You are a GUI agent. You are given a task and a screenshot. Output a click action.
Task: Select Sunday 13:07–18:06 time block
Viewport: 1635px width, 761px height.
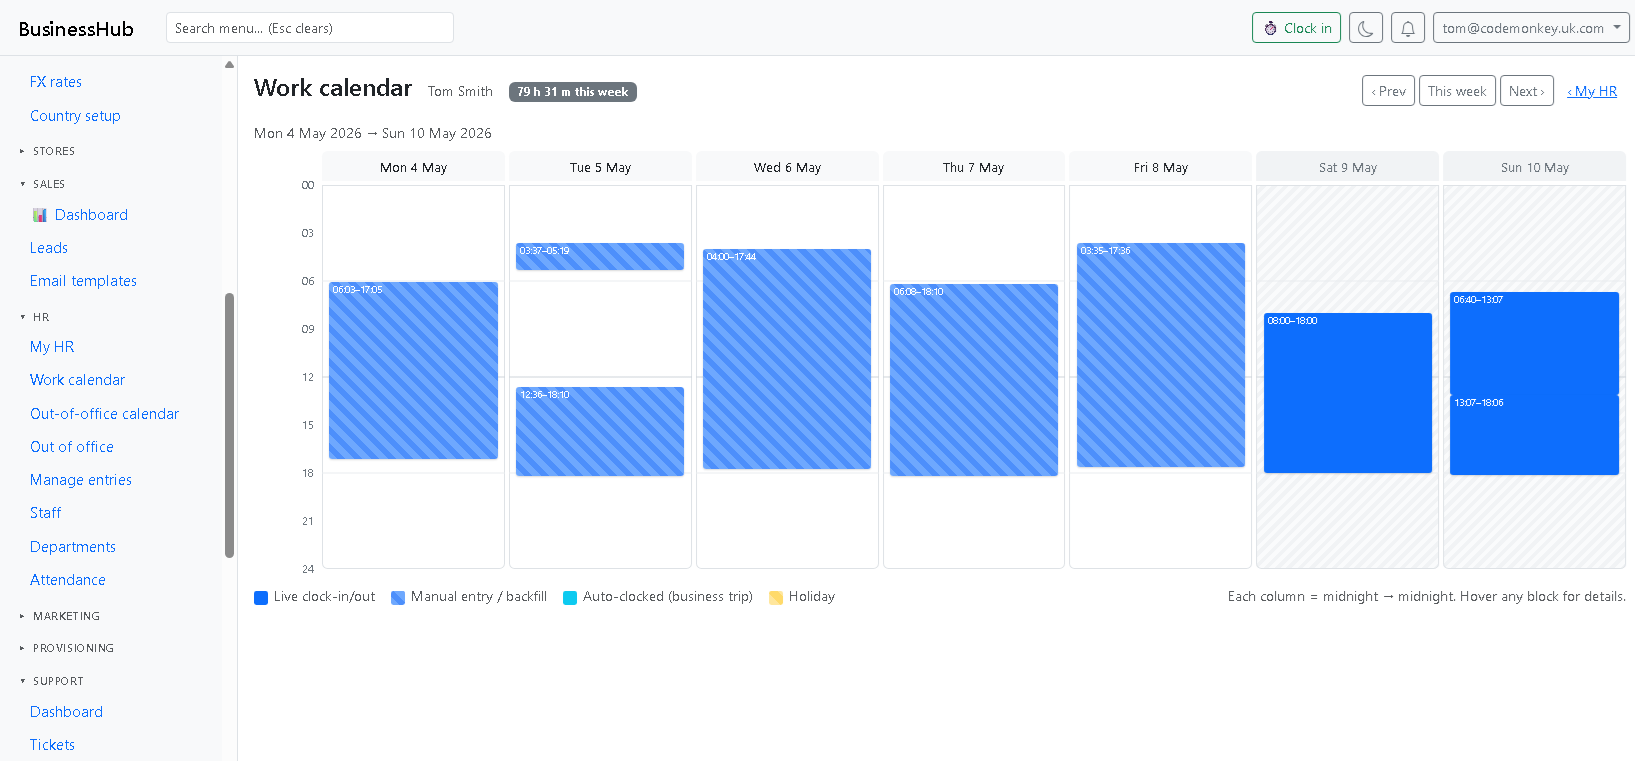[x=1534, y=435]
